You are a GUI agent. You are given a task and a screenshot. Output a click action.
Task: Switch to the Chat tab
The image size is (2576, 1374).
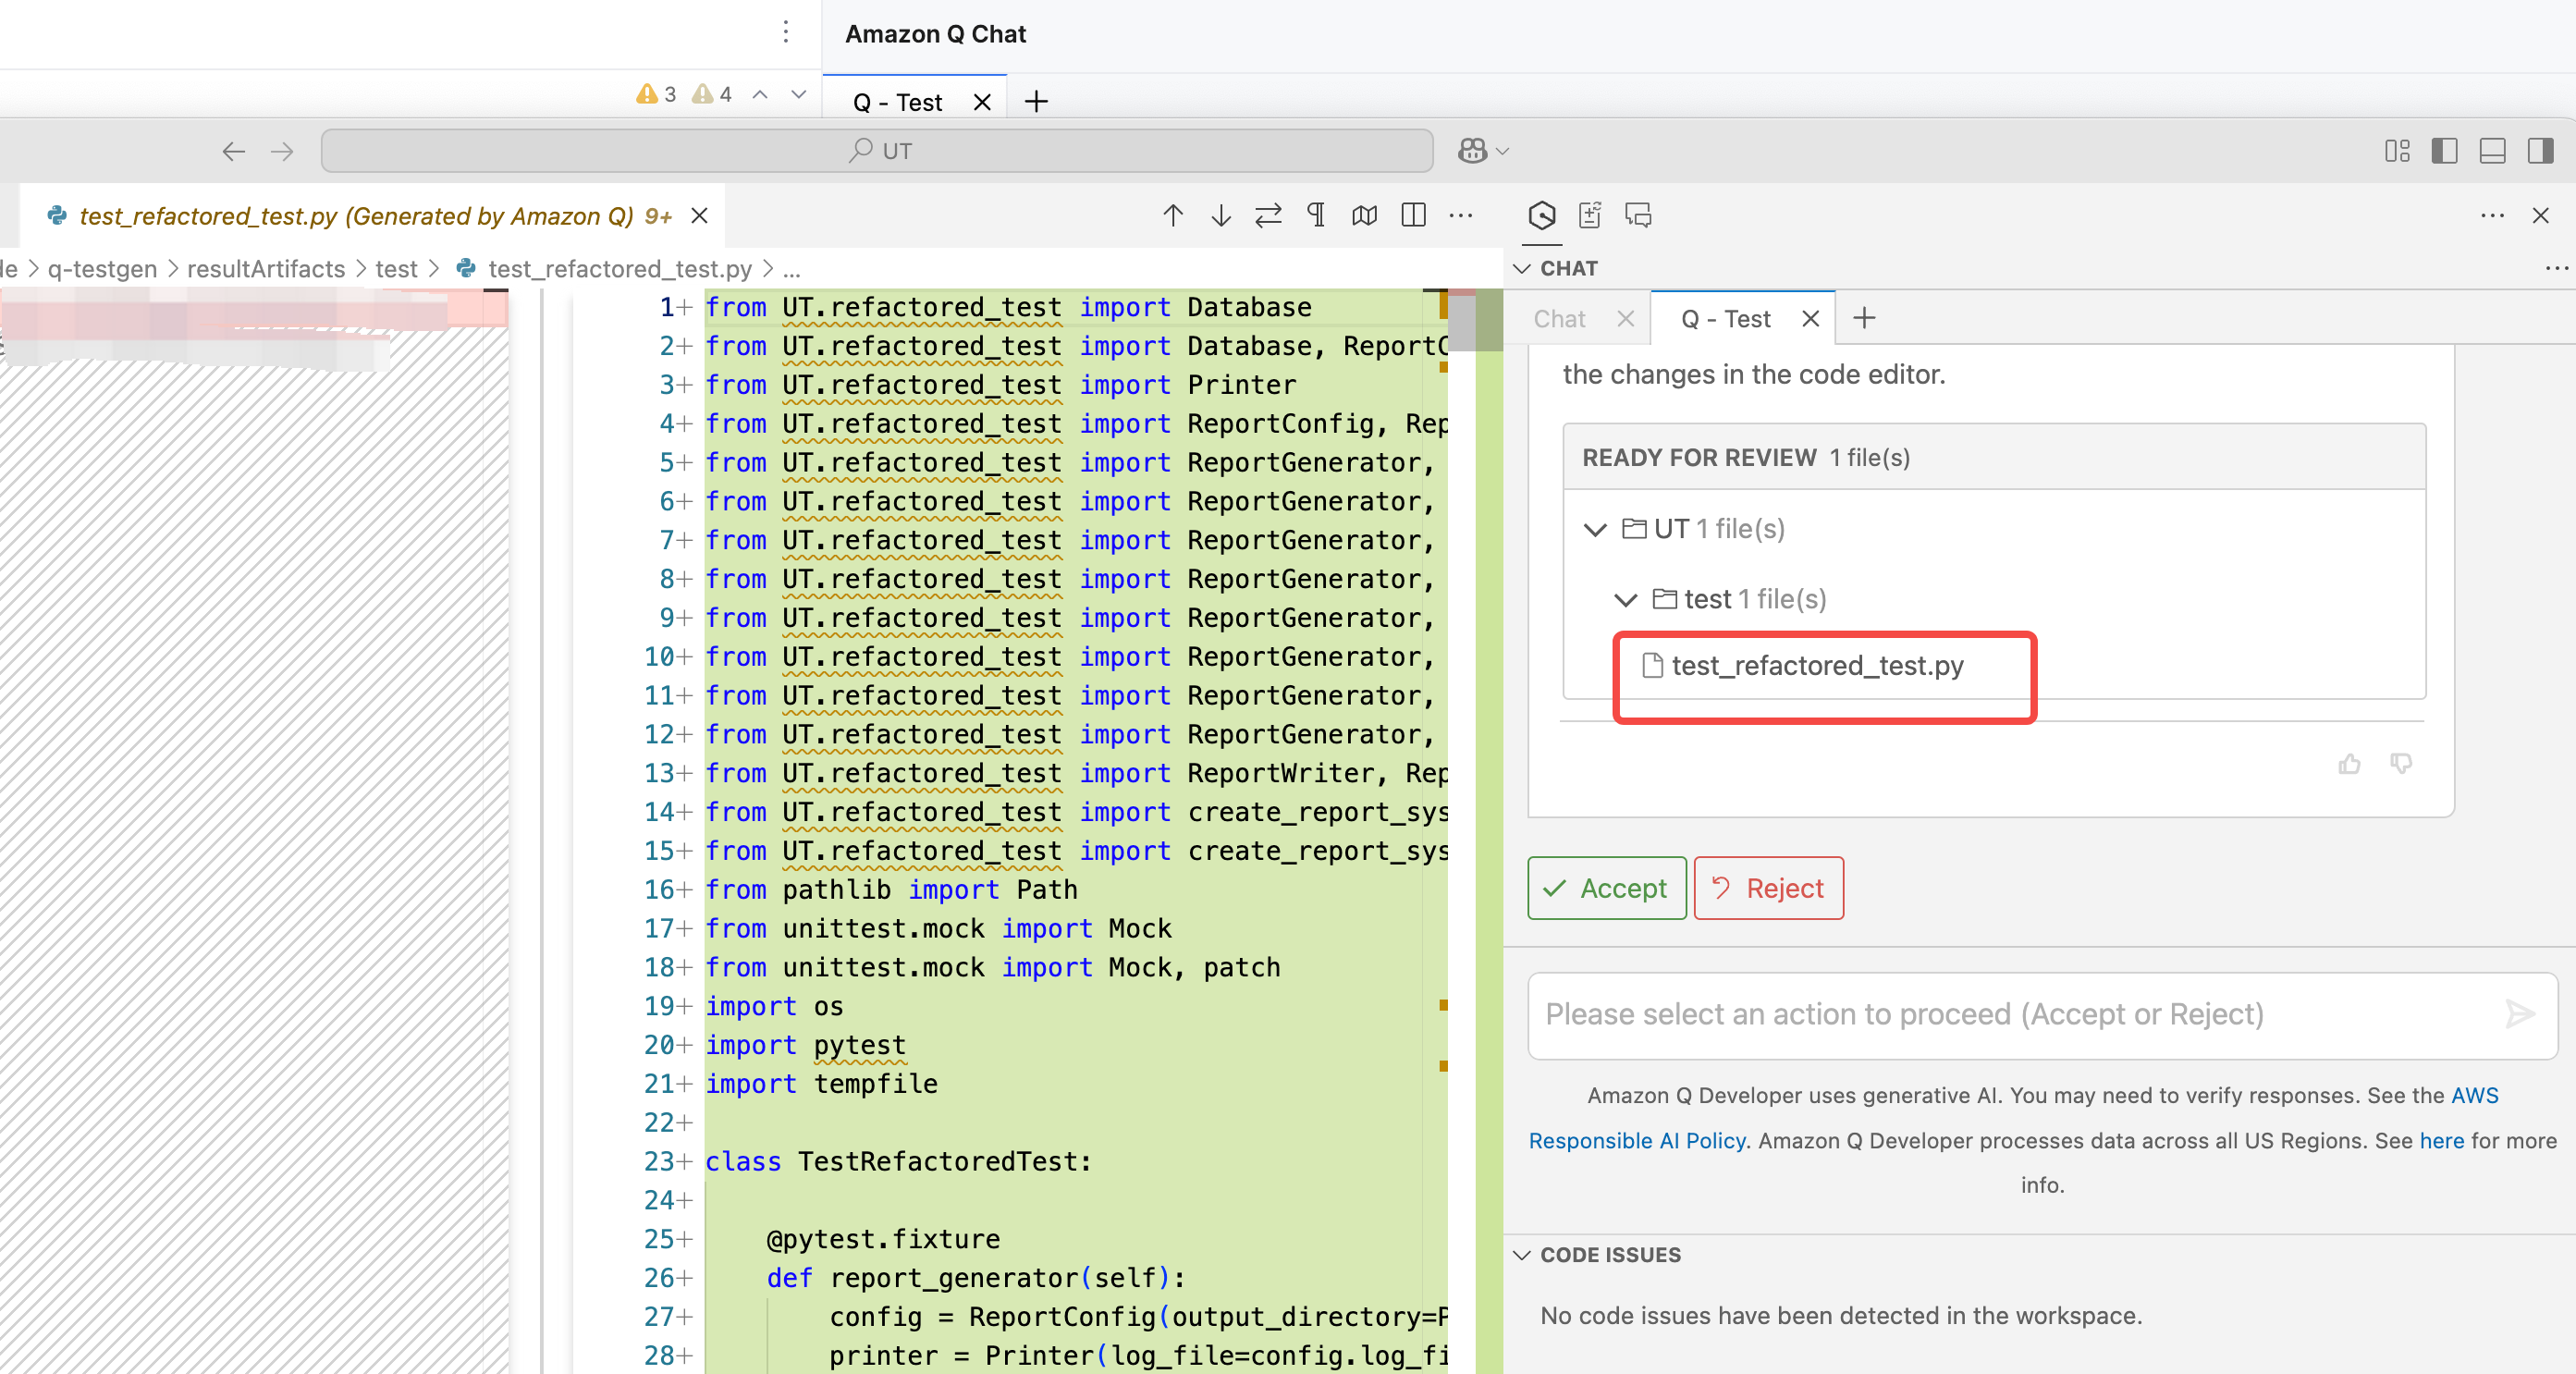tap(1559, 319)
